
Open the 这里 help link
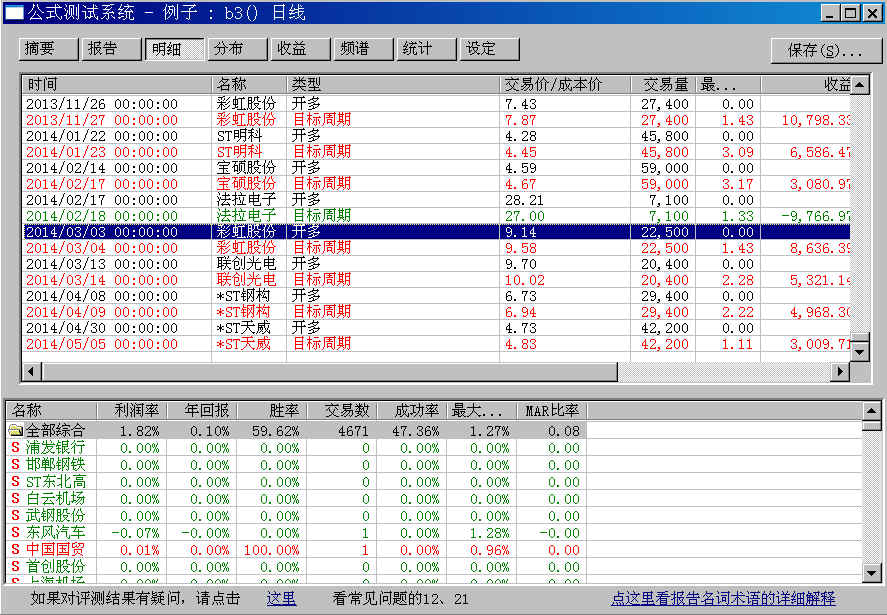(281, 599)
